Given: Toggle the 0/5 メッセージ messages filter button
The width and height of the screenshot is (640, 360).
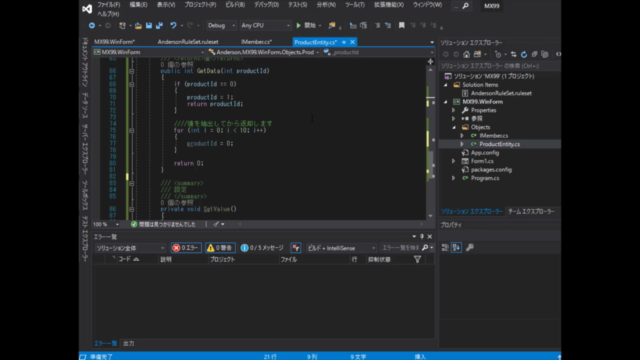Looking at the screenshot, I should [x=262, y=248].
